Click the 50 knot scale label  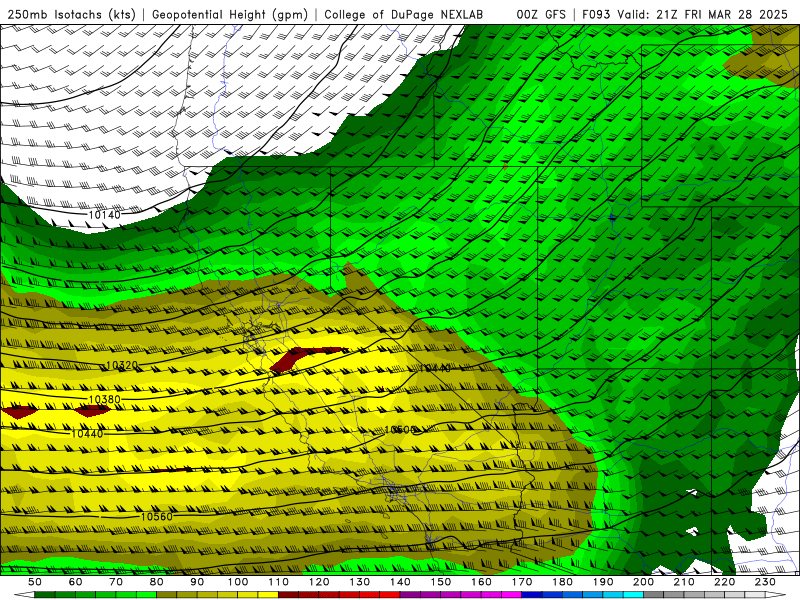click(34, 582)
